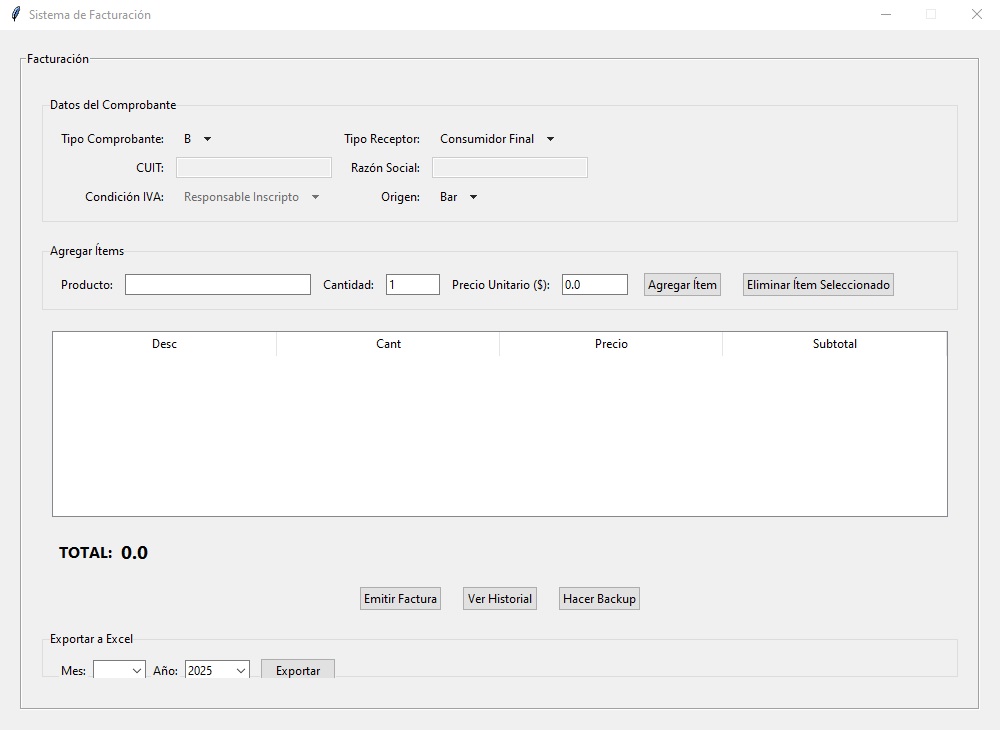Focus the Cantidad text field
Screen dimensions: 1000x730
pos(412,285)
